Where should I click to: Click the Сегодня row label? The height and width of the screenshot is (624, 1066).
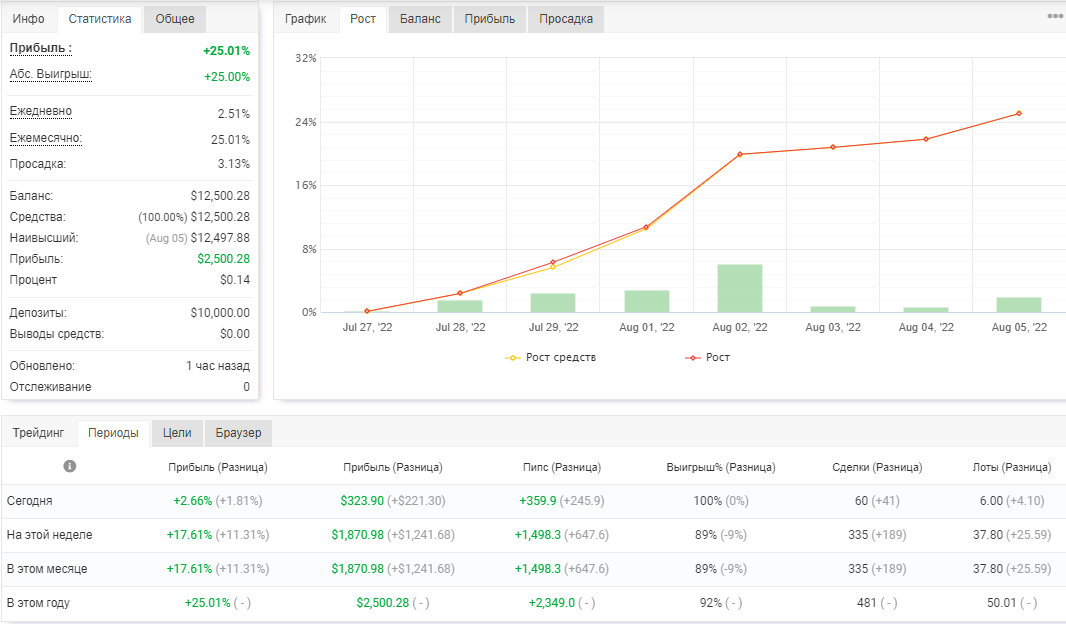click(29, 501)
